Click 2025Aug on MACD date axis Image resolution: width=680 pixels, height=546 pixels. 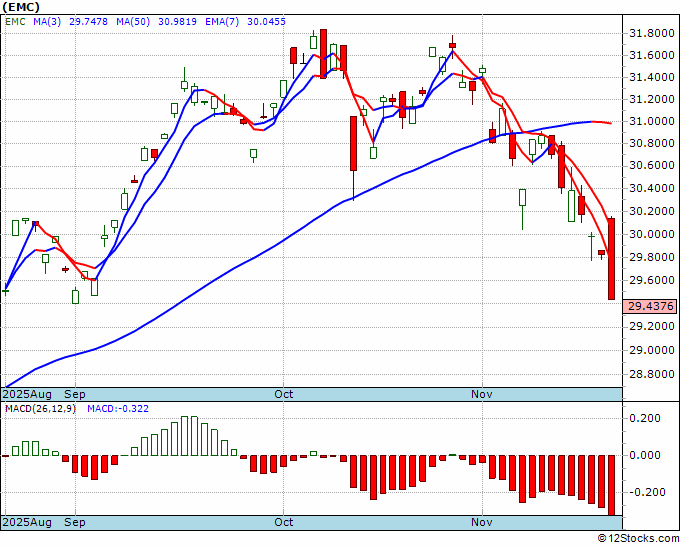coord(27,522)
